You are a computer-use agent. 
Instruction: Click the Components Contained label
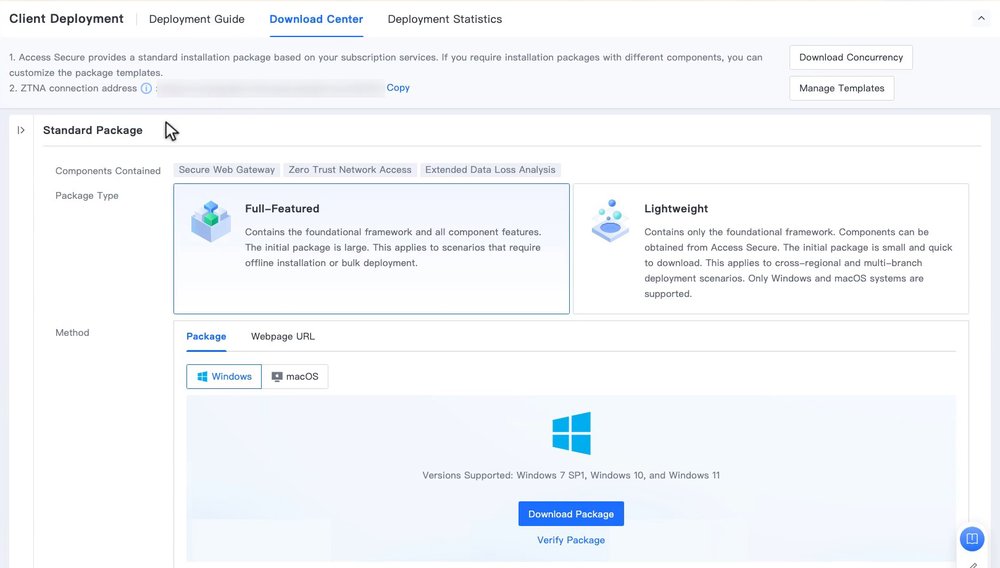click(x=108, y=171)
